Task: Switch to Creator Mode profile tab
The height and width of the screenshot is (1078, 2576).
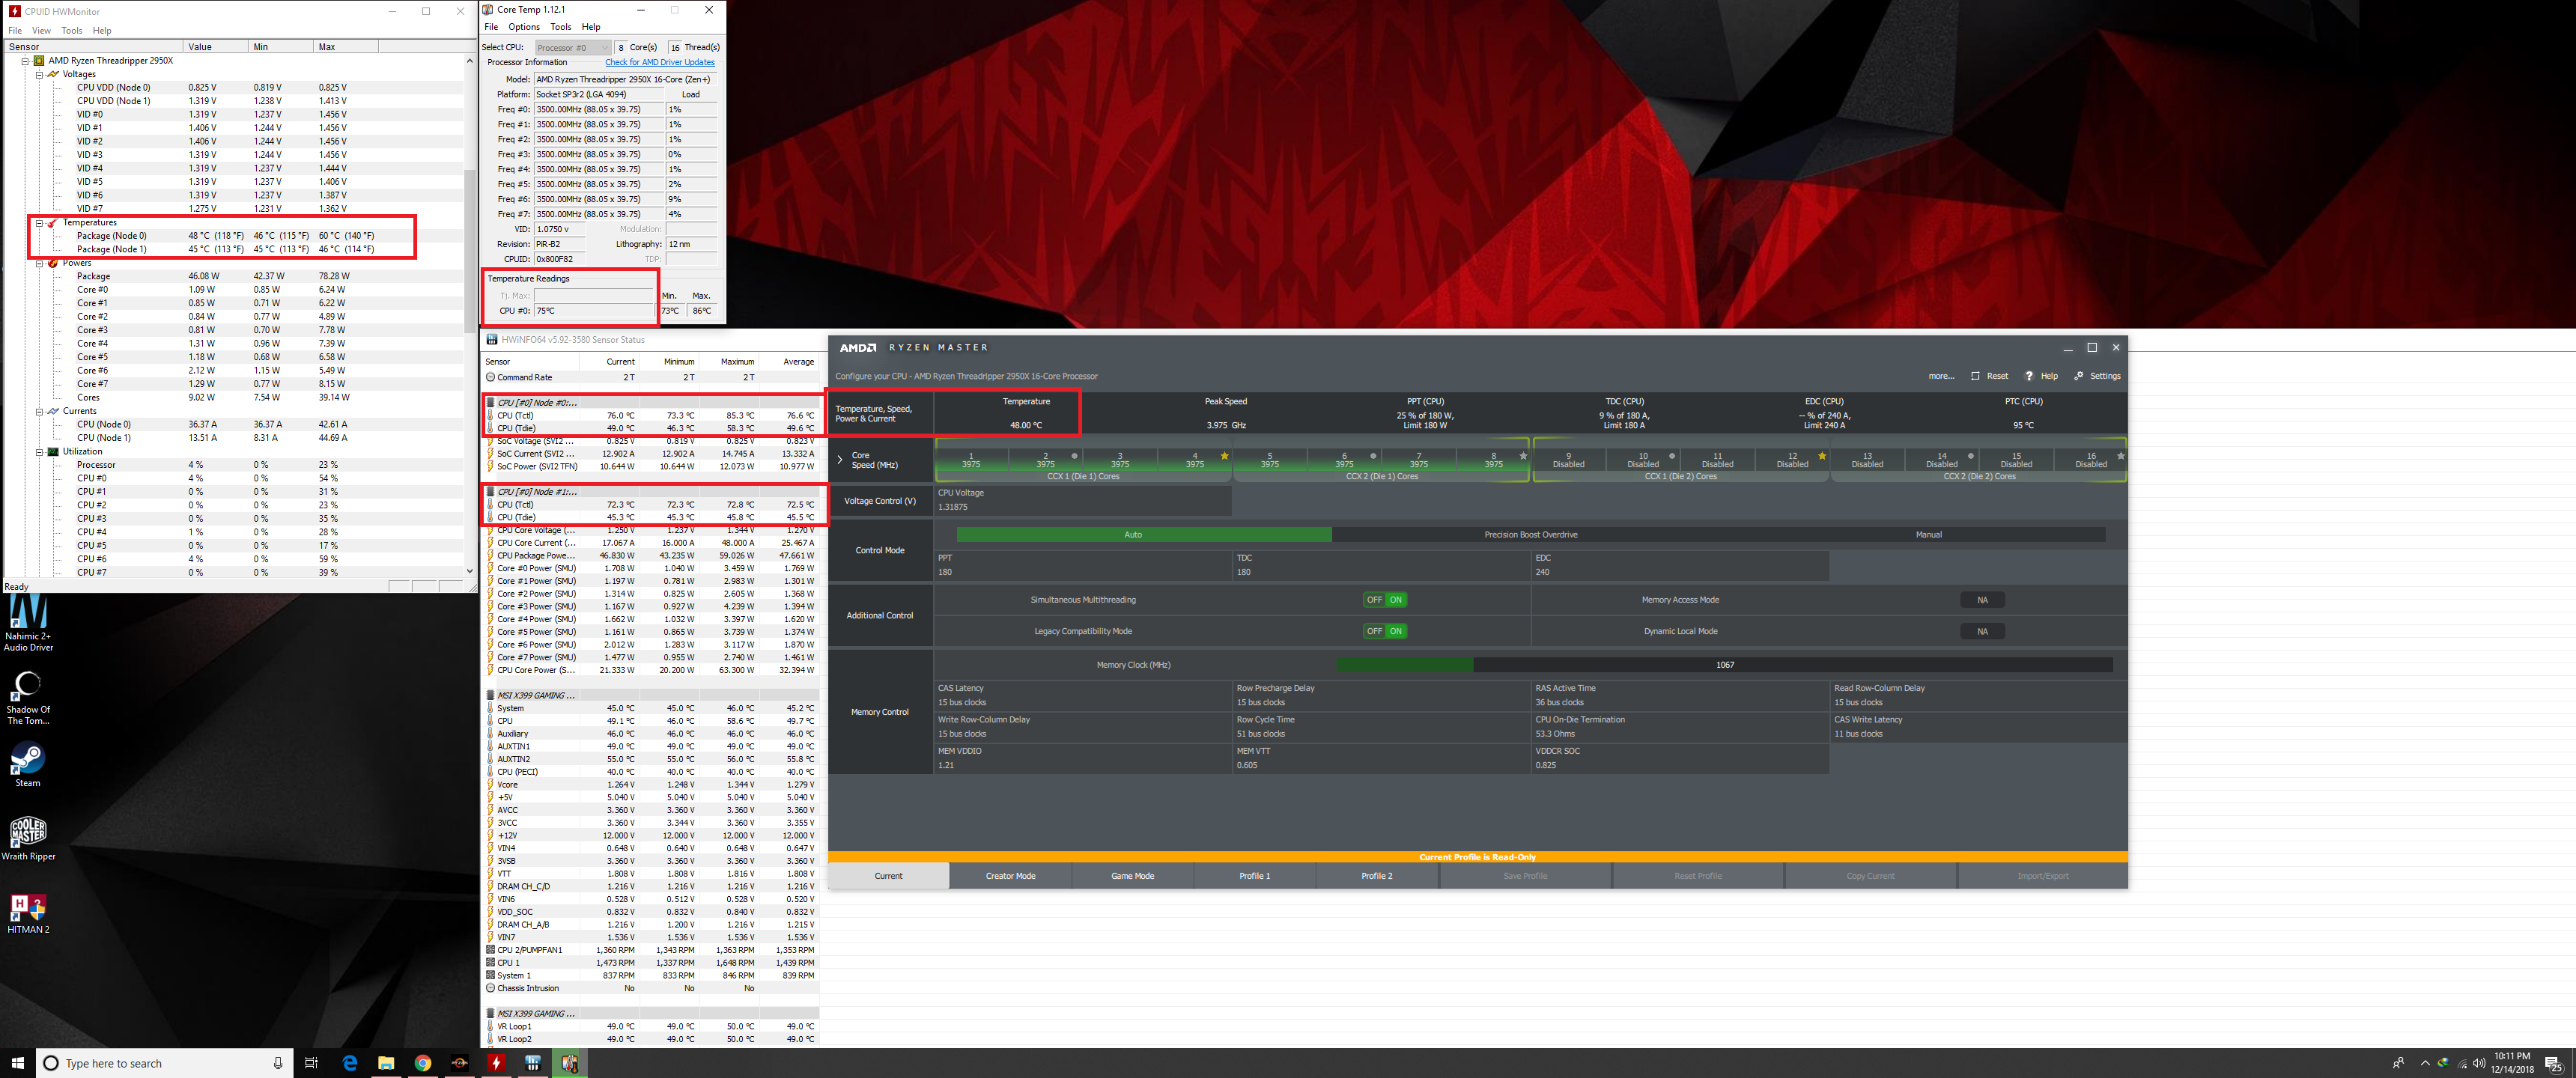Action: tap(1011, 876)
